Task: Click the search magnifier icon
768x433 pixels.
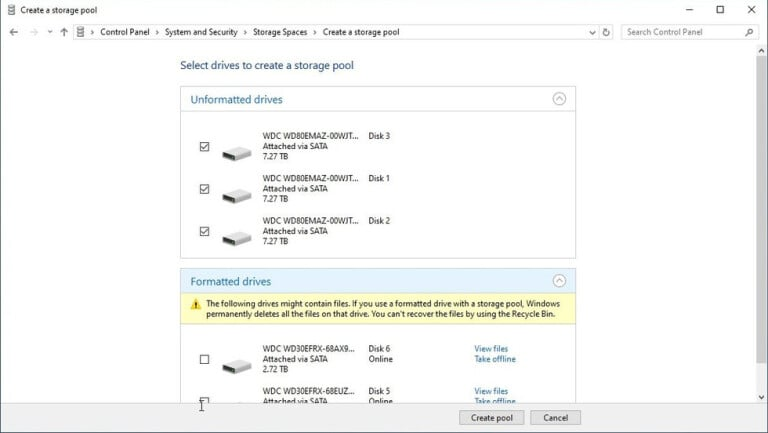Action: point(749,32)
